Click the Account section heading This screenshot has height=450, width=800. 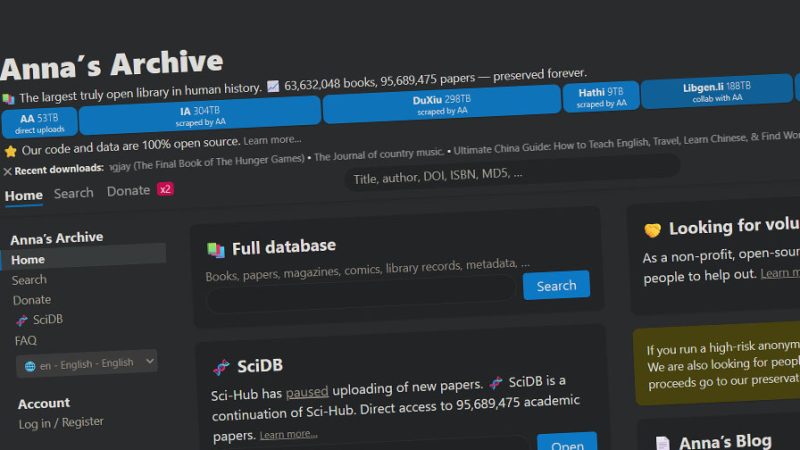point(44,404)
